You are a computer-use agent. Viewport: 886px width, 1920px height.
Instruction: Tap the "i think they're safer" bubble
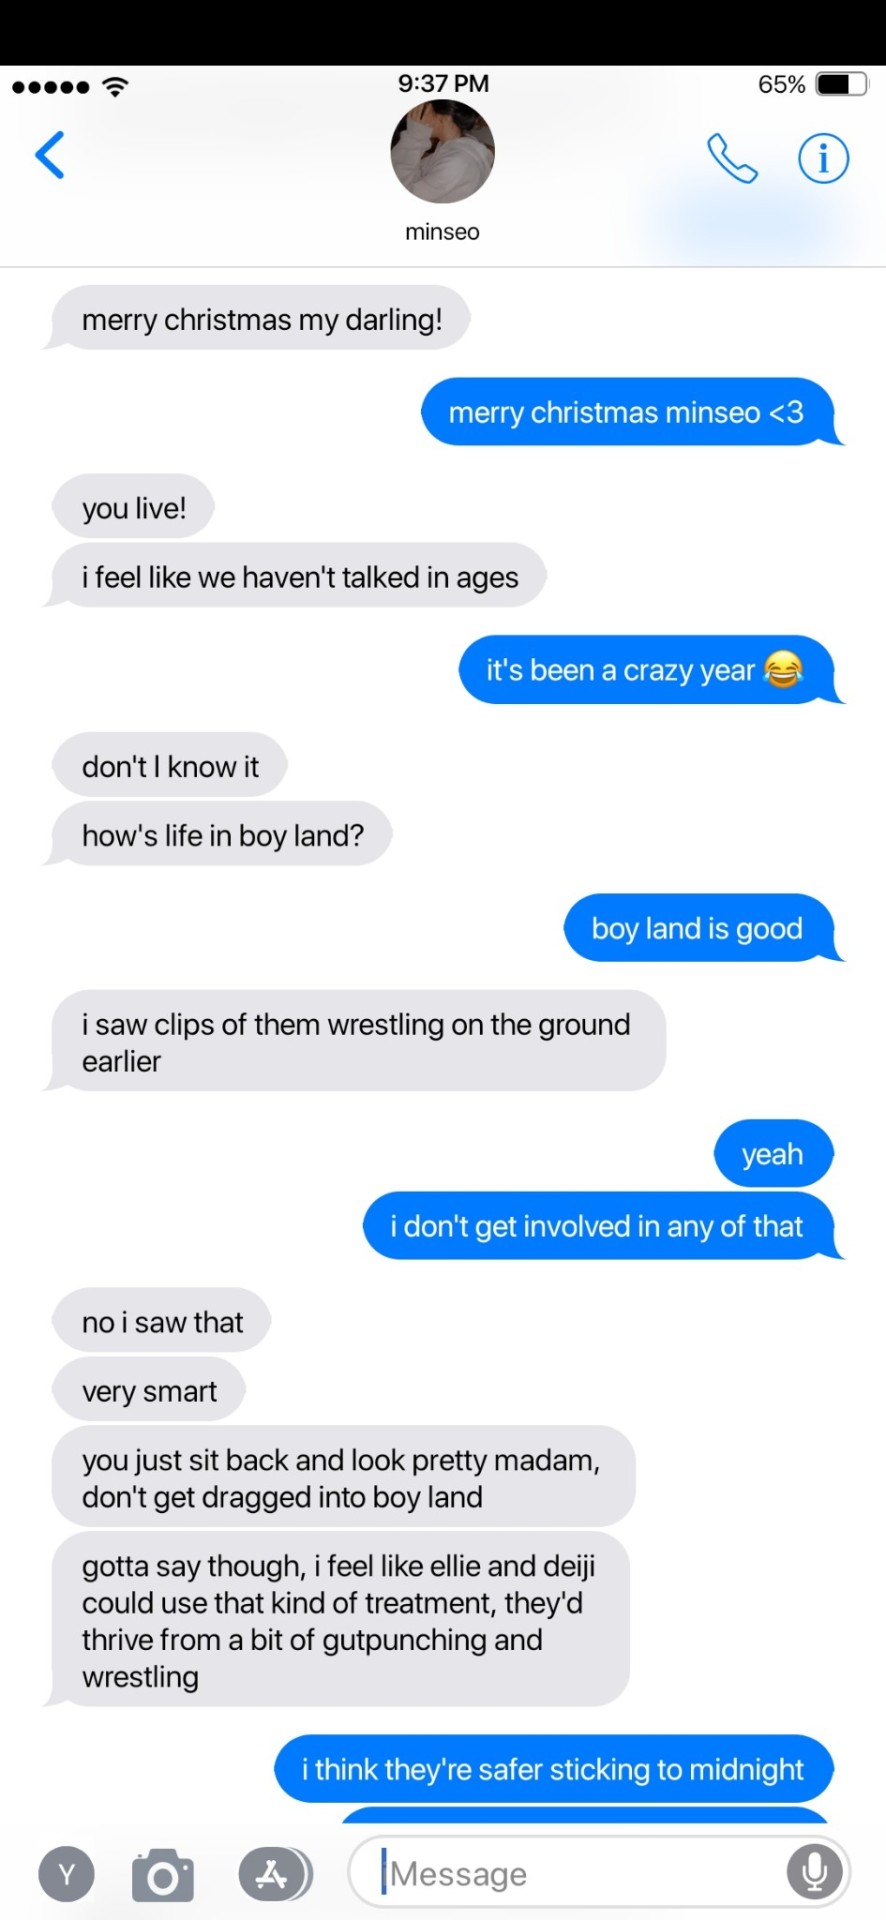tap(554, 1769)
